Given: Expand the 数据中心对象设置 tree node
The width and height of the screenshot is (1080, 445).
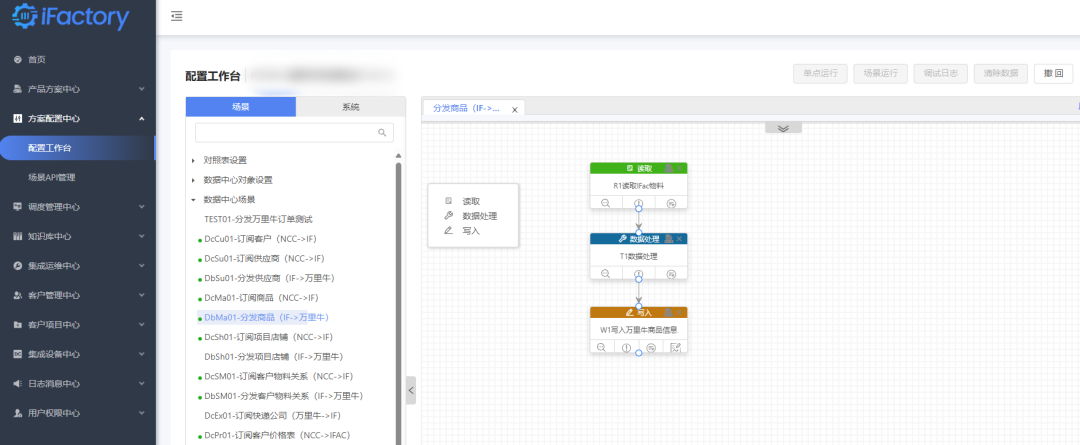Looking at the screenshot, I should coord(193,180).
